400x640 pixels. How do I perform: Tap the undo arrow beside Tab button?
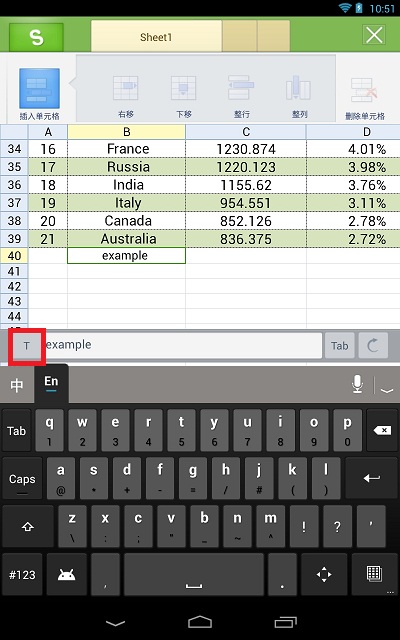tap(373, 346)
